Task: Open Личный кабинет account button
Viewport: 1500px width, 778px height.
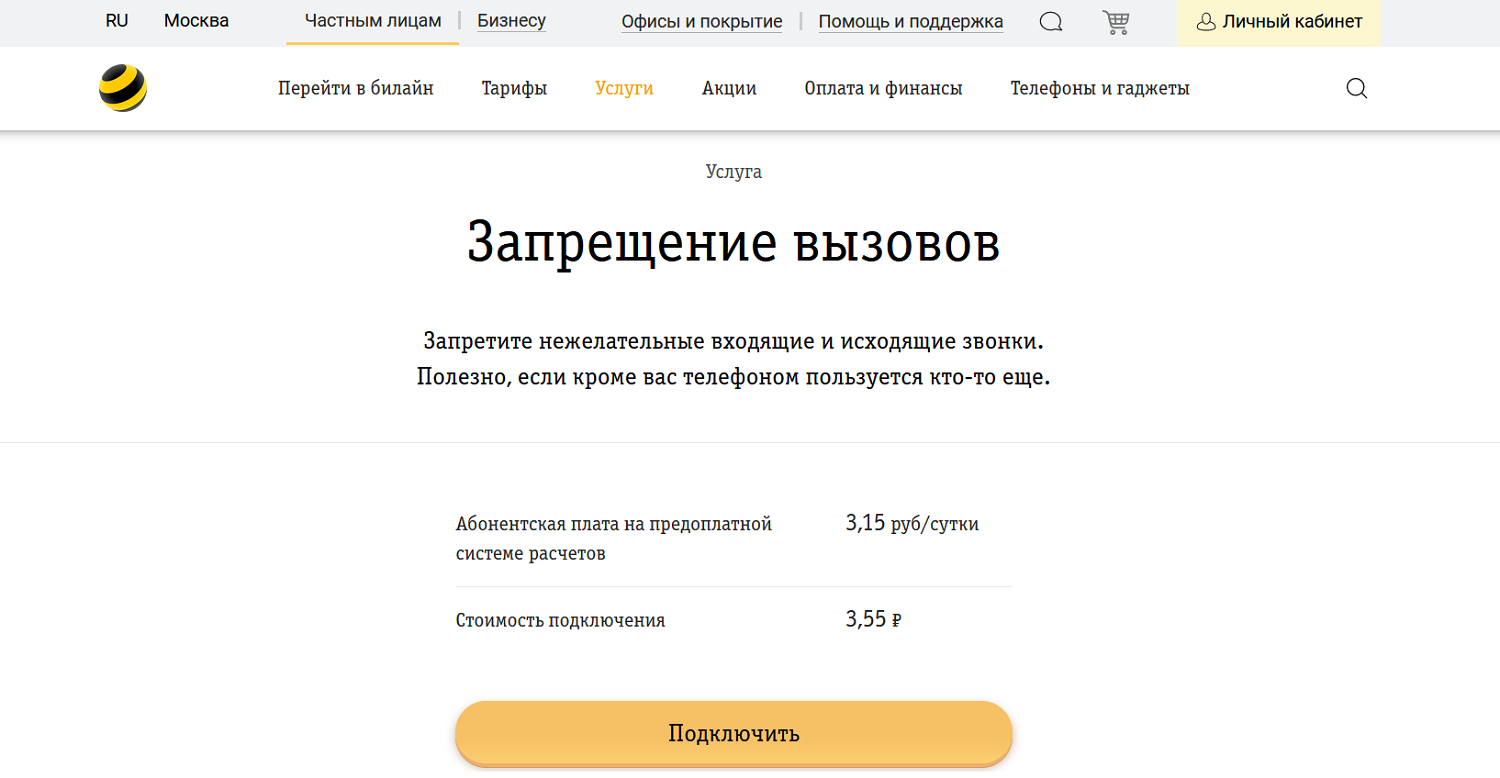Action: (x=1279, y=22)
